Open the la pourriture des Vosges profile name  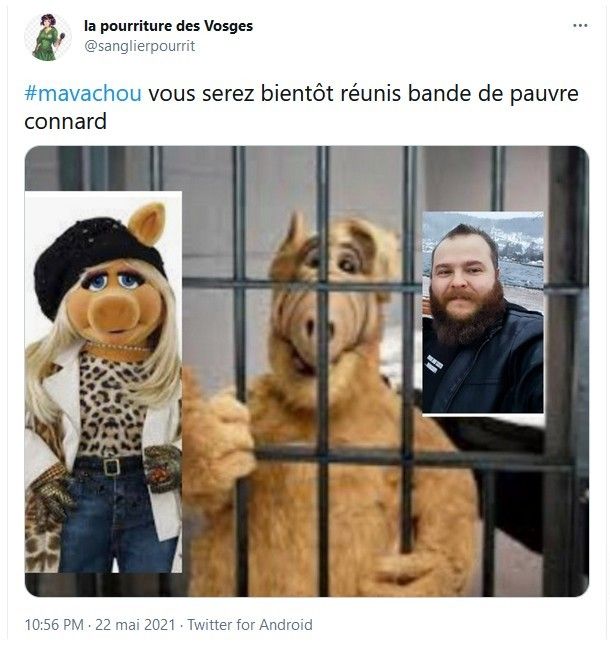168,26
